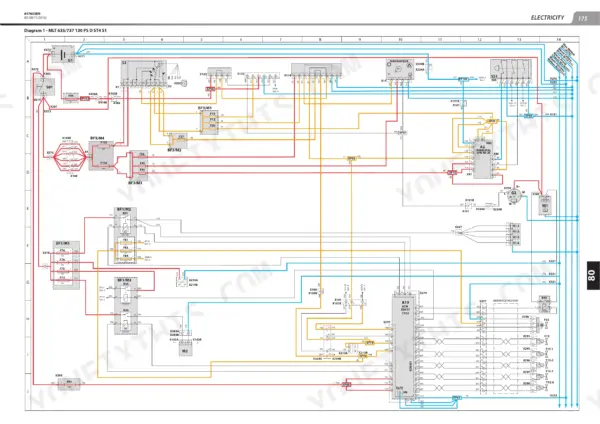The height and width of the screenshot is (424, 600).
Task: Click the wide connector block in column 8
Action: coord(316,72)
